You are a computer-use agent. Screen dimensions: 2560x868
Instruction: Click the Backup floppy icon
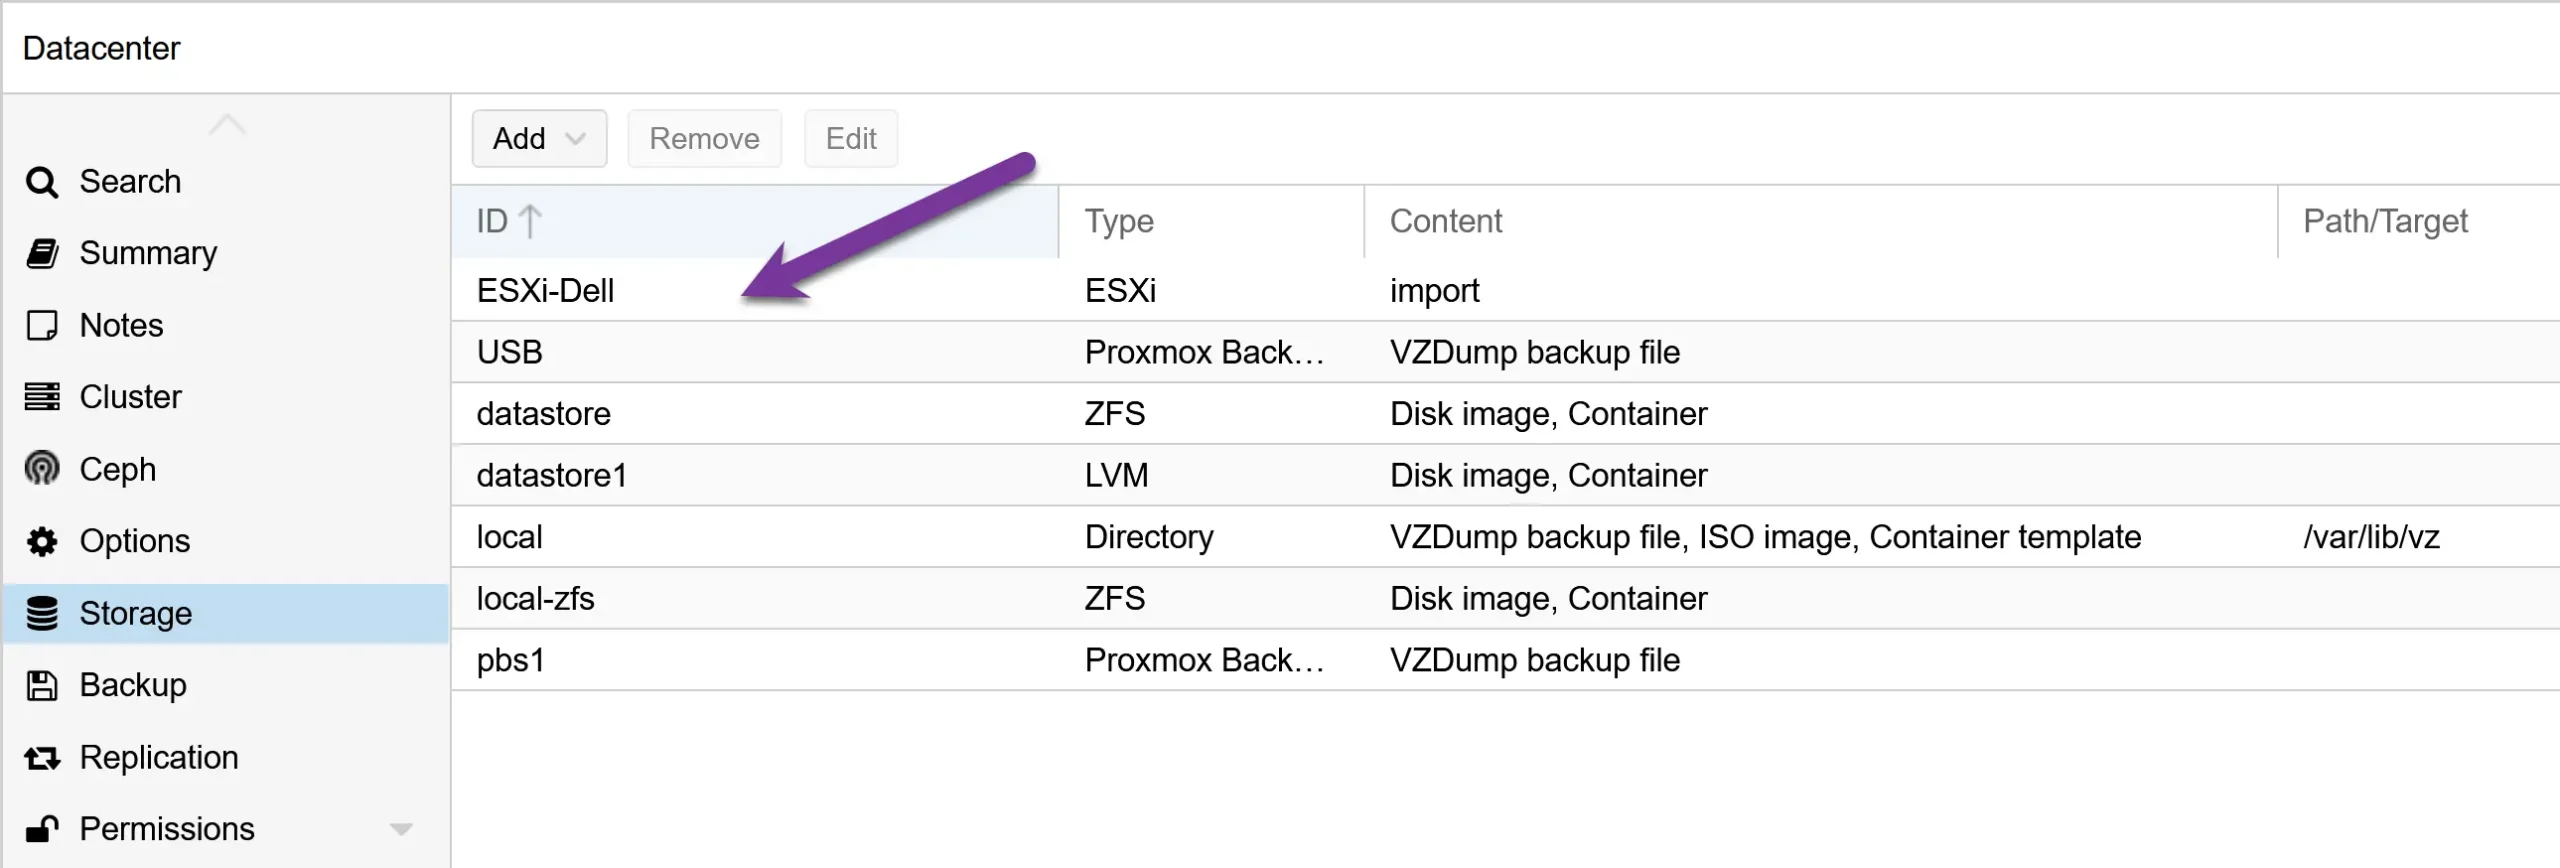pyautogui.click(x=41, y=684)
